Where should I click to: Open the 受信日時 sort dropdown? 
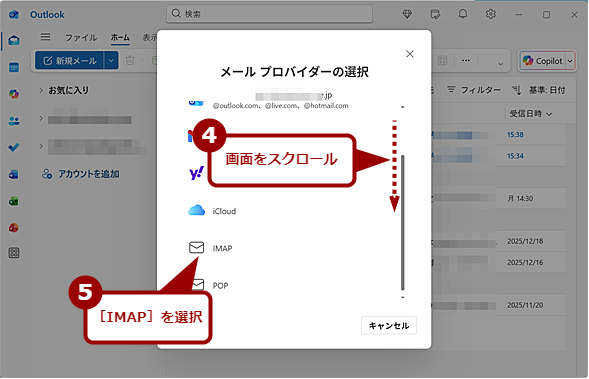[530, 113]
